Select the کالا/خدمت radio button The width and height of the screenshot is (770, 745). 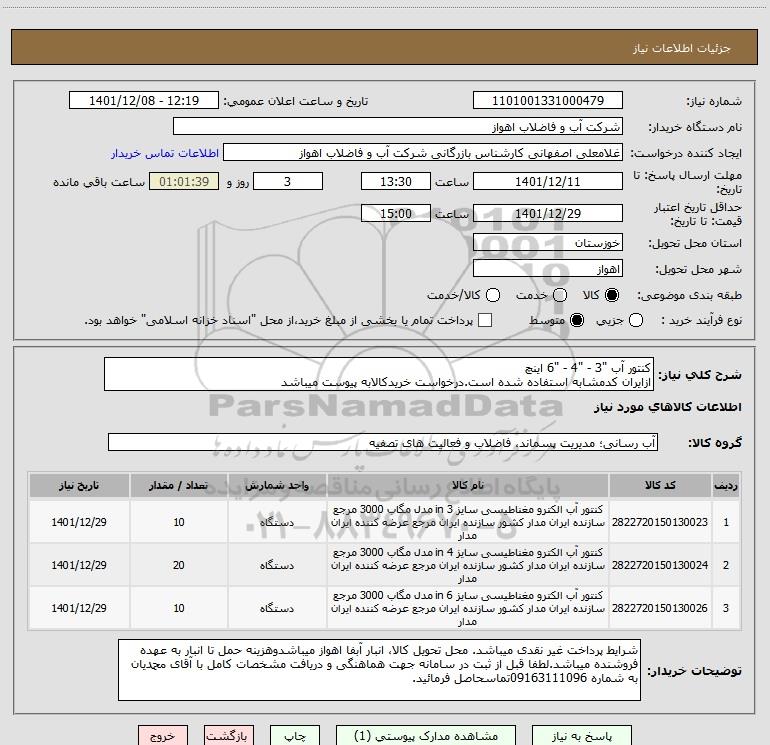click(x=493, y=295)
